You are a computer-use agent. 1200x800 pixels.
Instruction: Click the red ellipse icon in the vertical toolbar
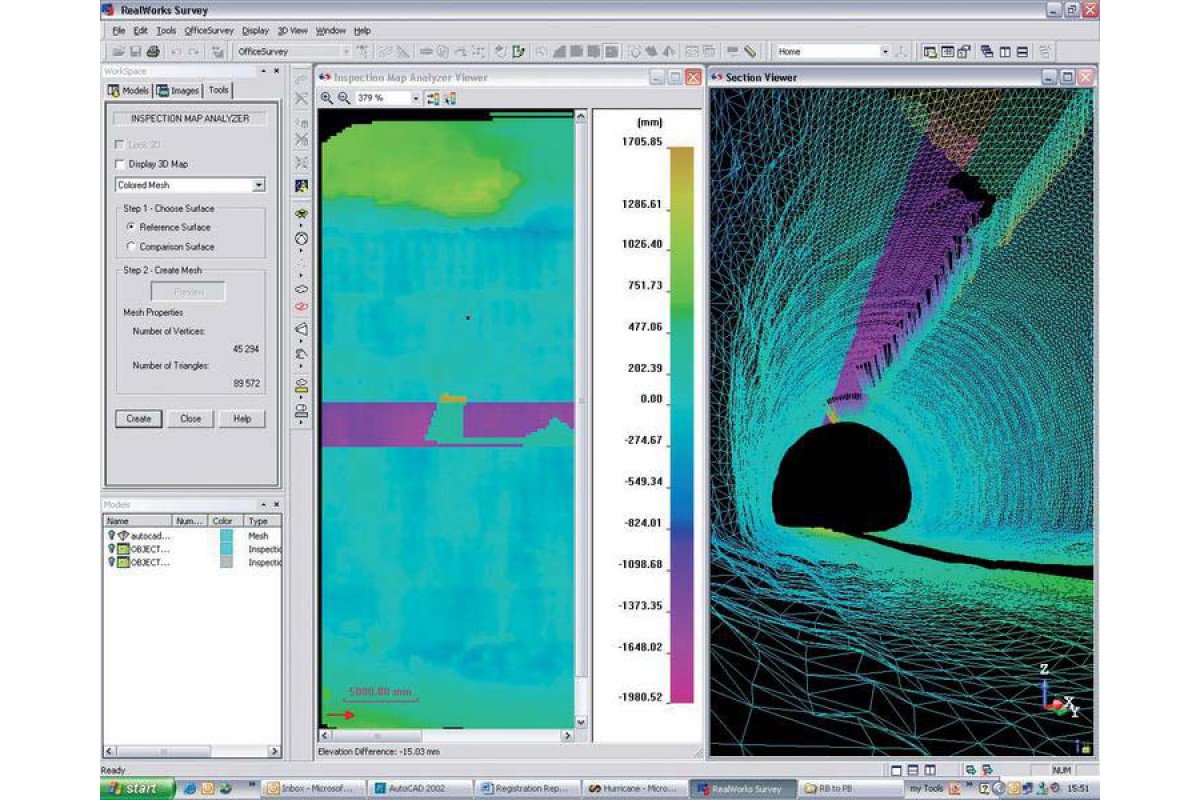pos(301,306)
